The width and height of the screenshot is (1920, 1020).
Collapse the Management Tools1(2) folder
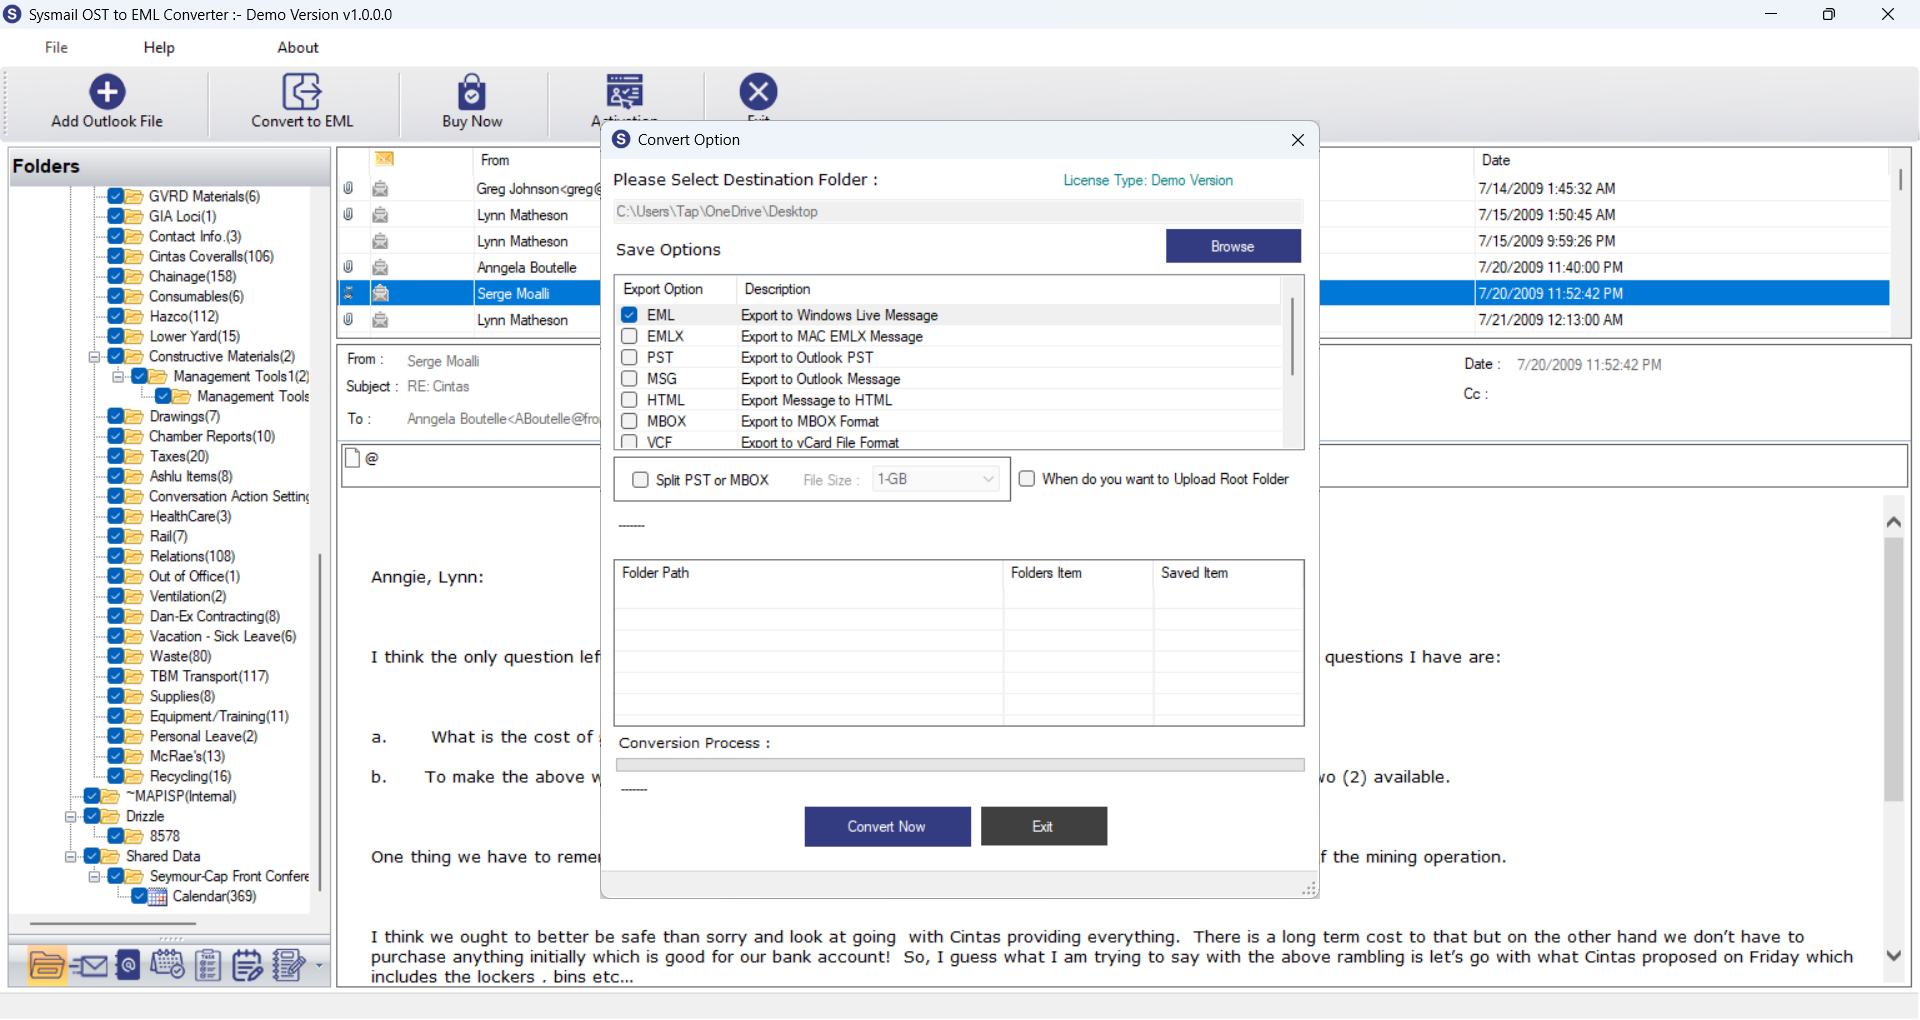(x=118, y=377)
